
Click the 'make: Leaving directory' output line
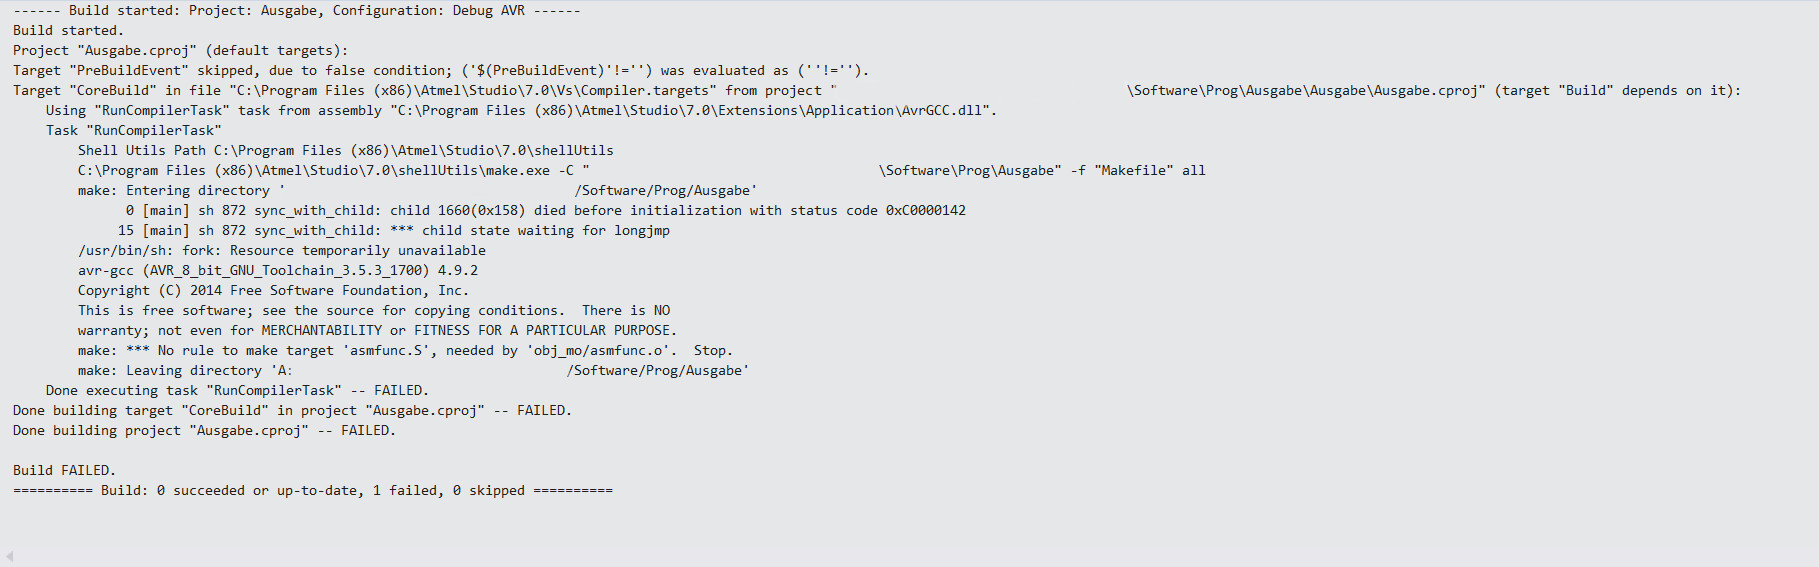click(x=414, y=370)
